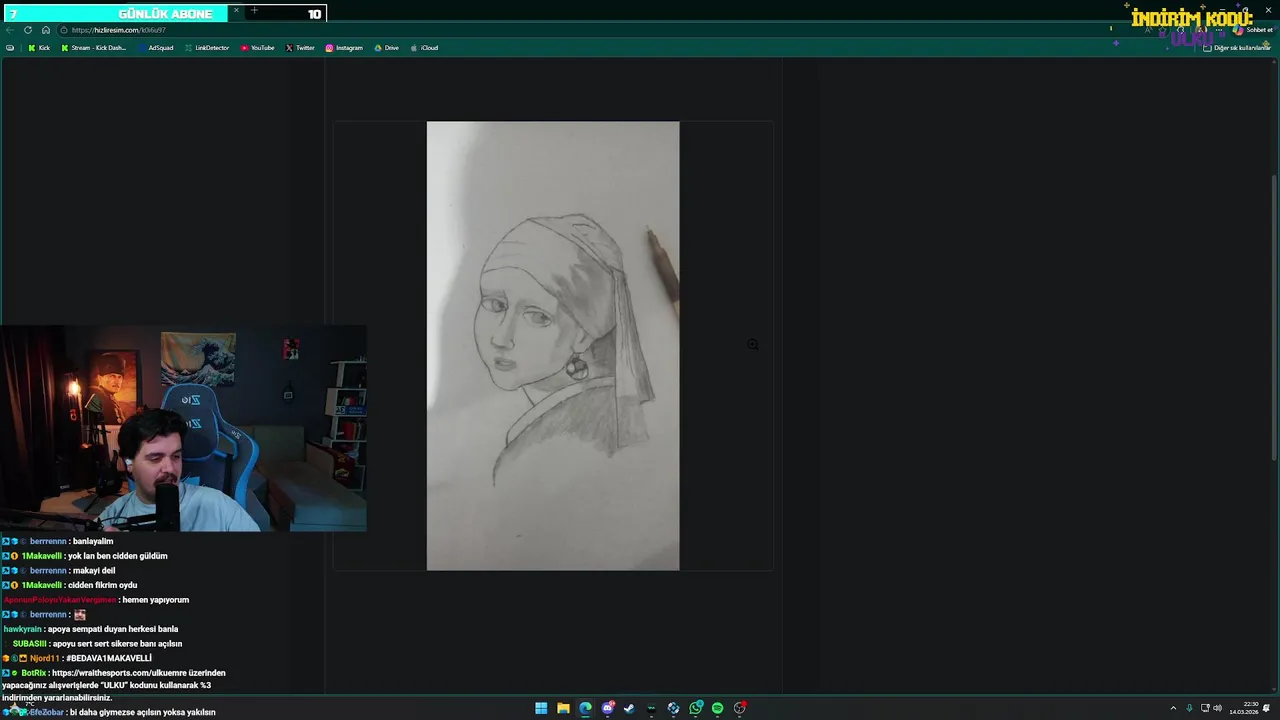
Task: Click the username ApeninPoloyuYakanVergimen in chat
Action: click(x=60, y=600)
